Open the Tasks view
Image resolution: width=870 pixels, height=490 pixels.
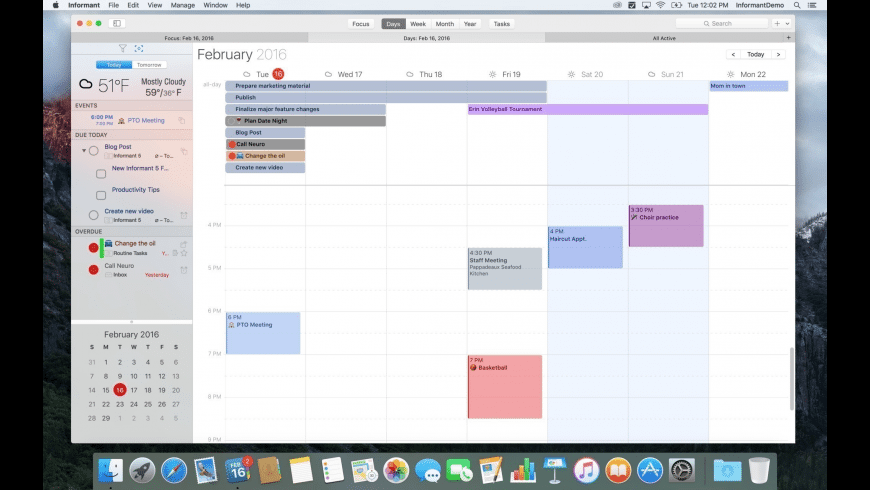click(502, 24)
